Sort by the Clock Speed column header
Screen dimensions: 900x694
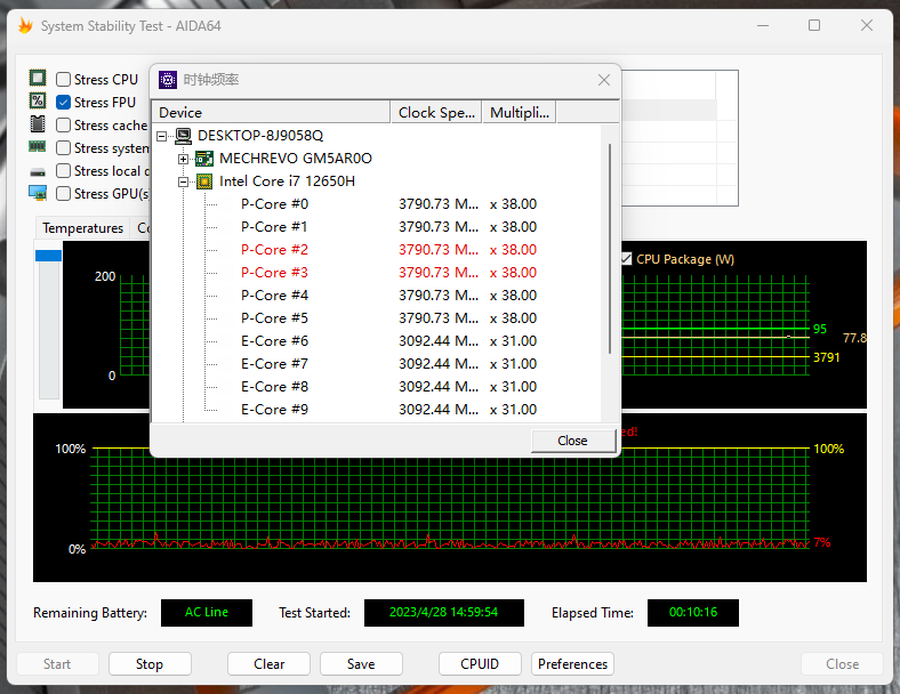click(x=436, y=113)
